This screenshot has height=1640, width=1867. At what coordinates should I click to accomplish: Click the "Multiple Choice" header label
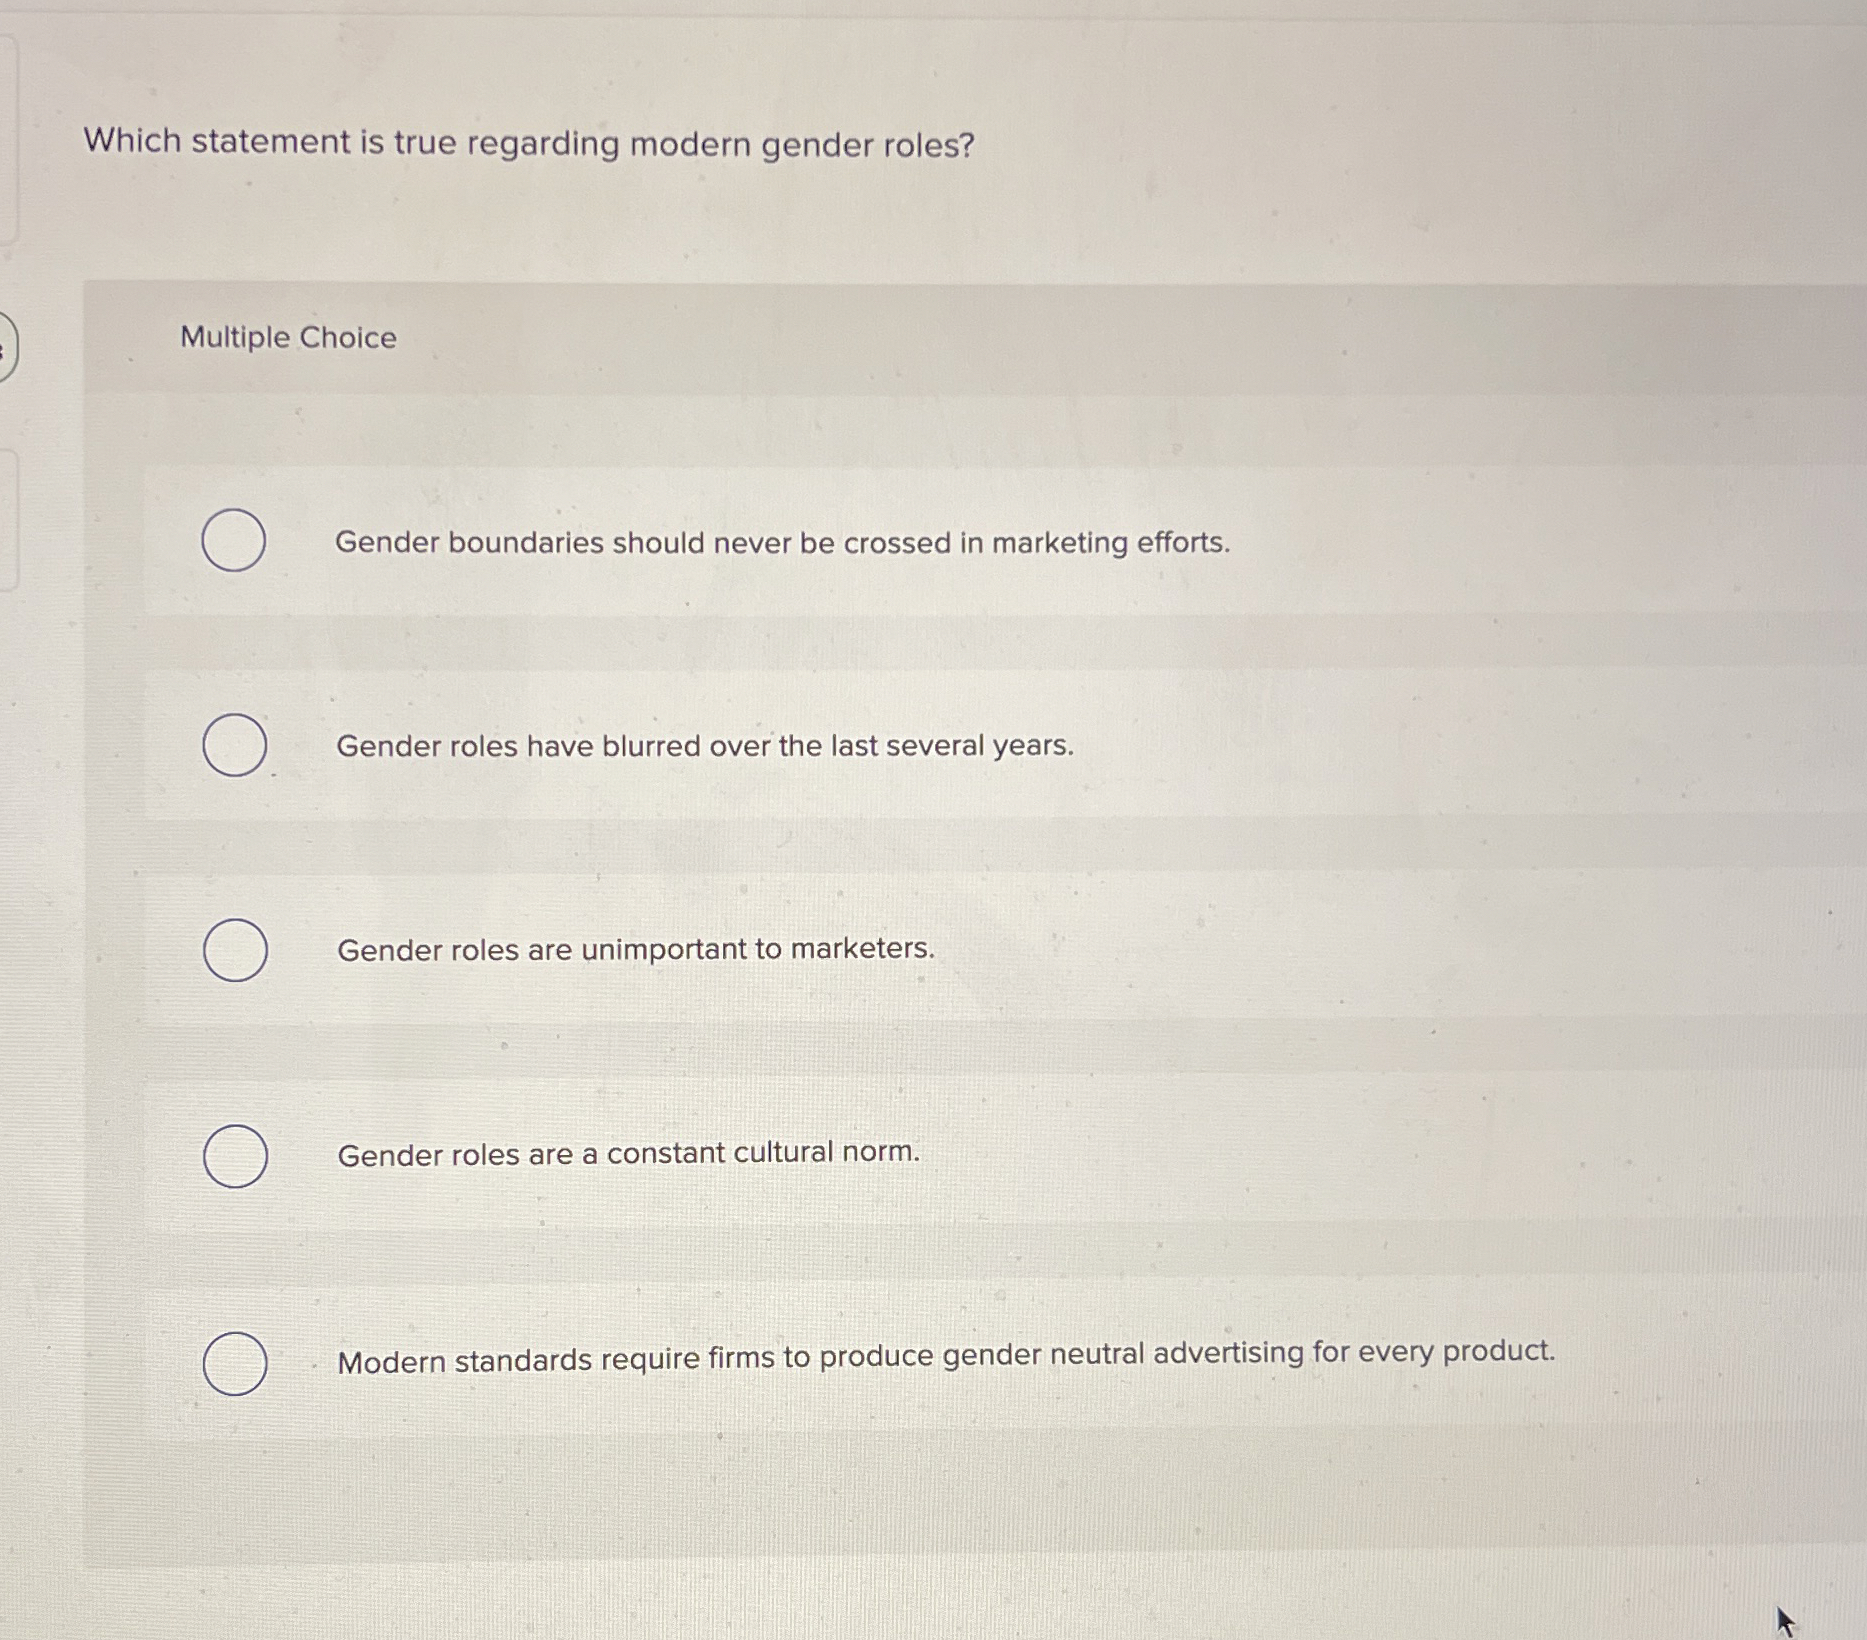point(287,338)
